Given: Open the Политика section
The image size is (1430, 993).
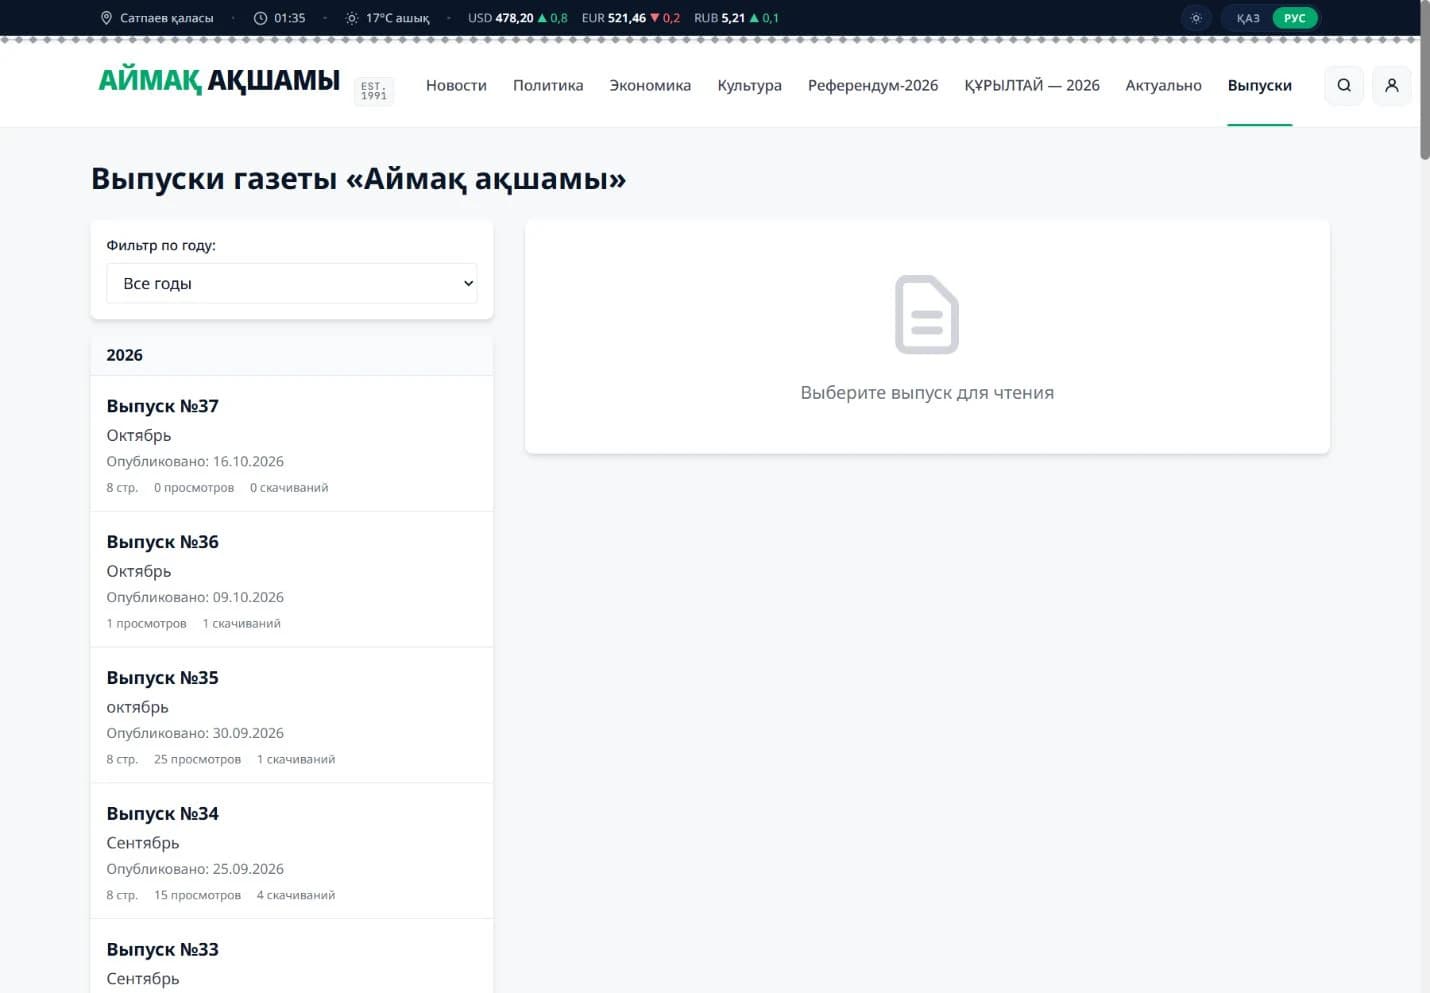Looking at the screenshot, I should (548, 85).
